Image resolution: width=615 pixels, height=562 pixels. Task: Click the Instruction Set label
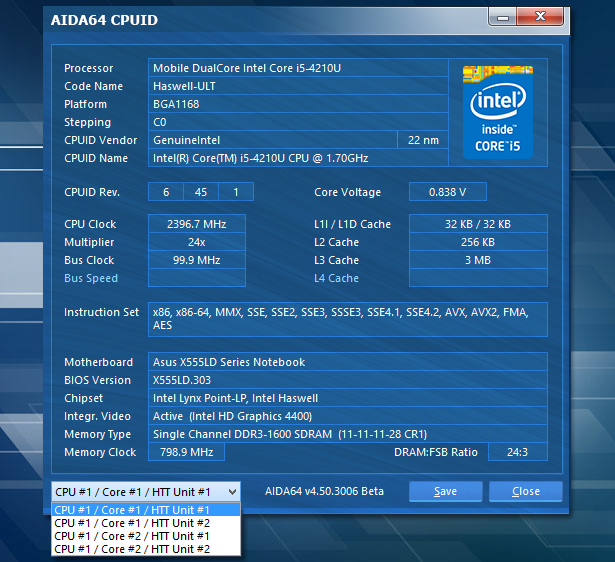click(x=102, y=312)
